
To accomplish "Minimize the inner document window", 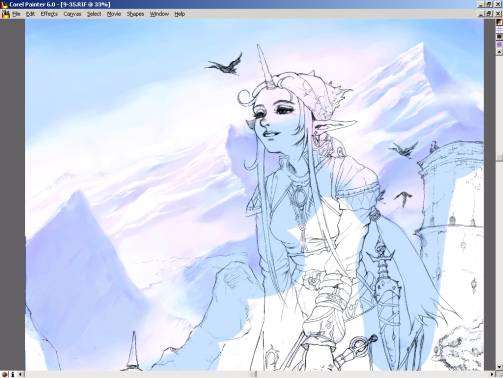I will tap(482, 14).
